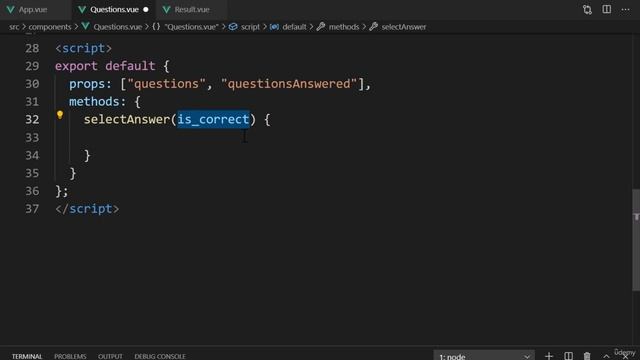This screenshot has height=360, width=640.
Task: Split the editor to the right
Action: coord(607,9)
